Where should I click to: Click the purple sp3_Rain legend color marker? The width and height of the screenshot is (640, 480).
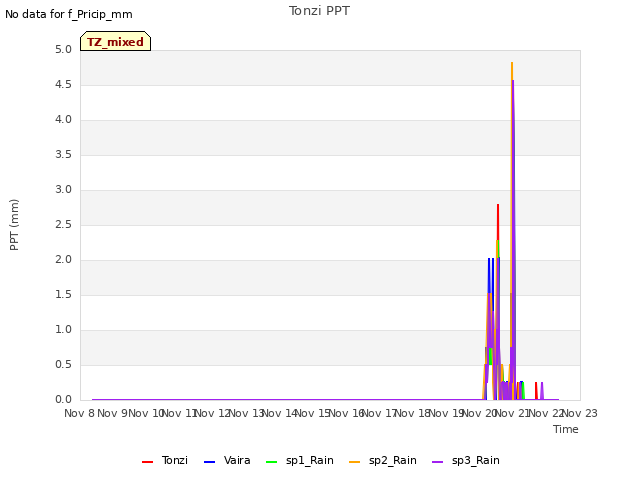coord(438,462)
